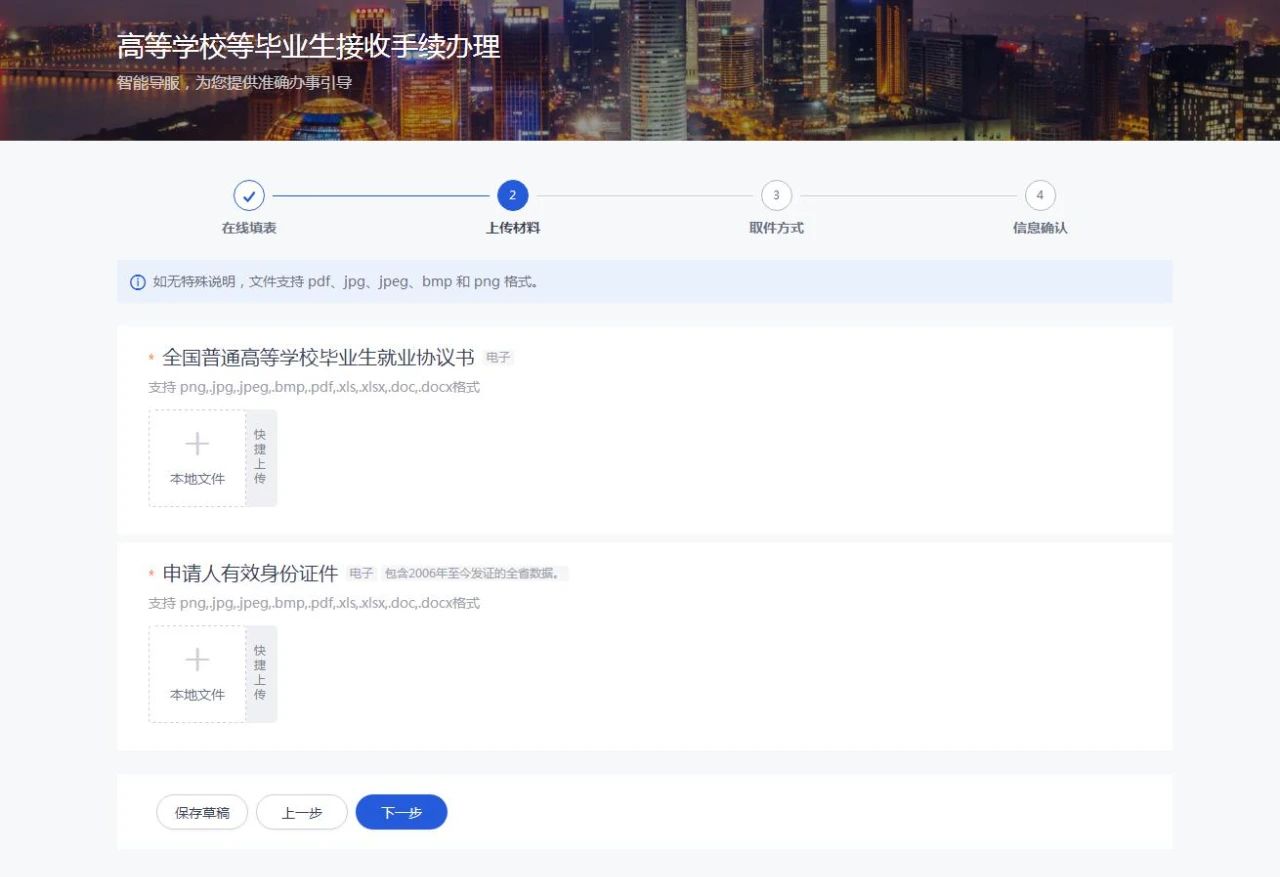Click the step 4 circle icon
1280x877 pixels.
pyautogui.click(x=1040, y=196)
